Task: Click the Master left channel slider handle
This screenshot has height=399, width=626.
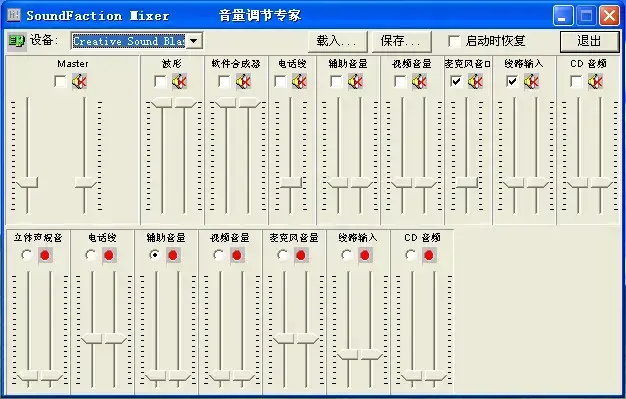Action: tap(27, 183)
